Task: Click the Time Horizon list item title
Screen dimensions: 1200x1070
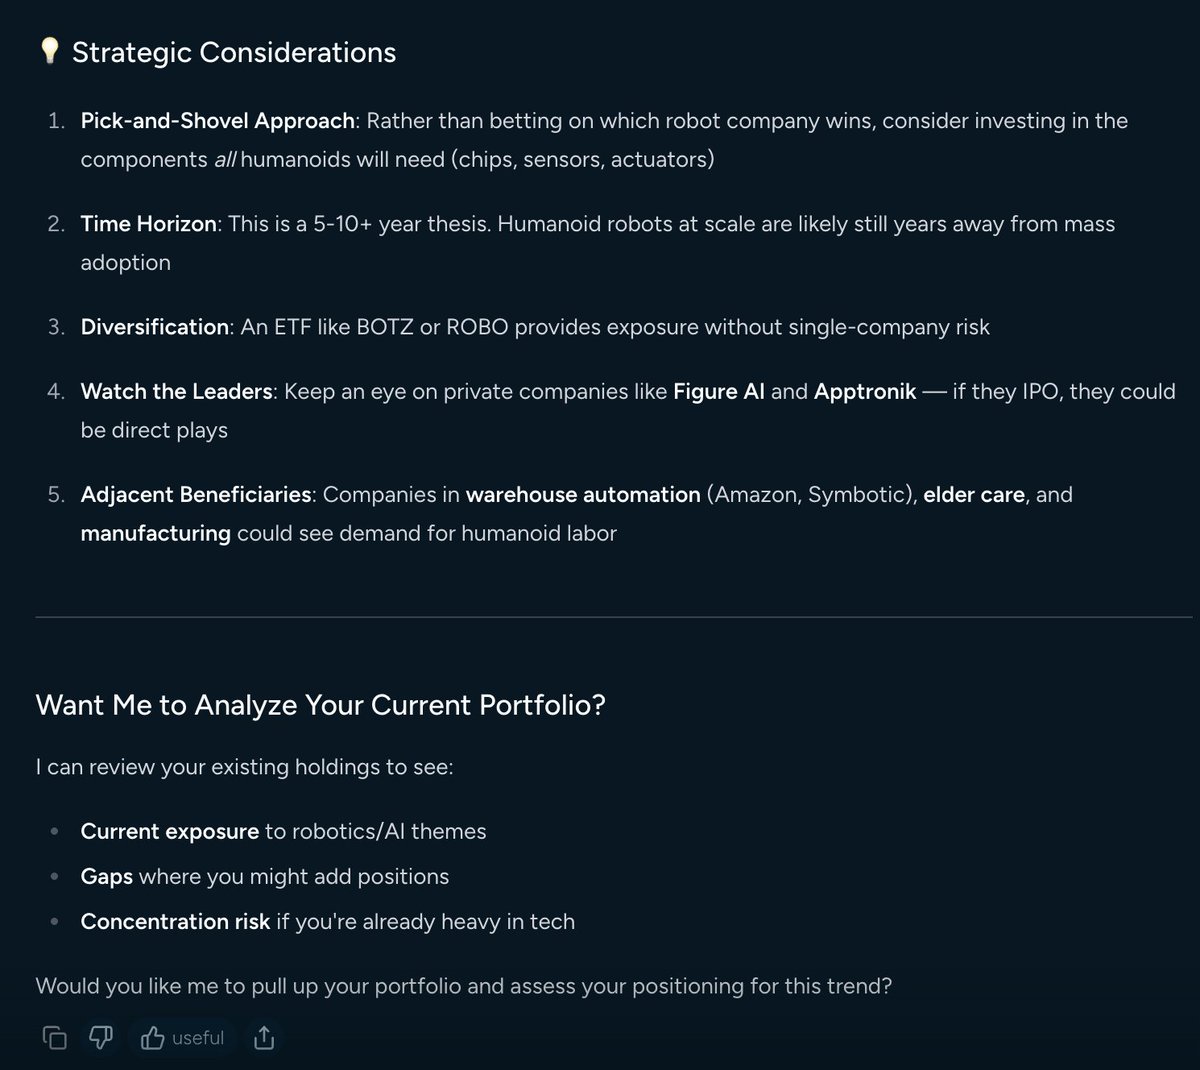Action: [148, 224]
